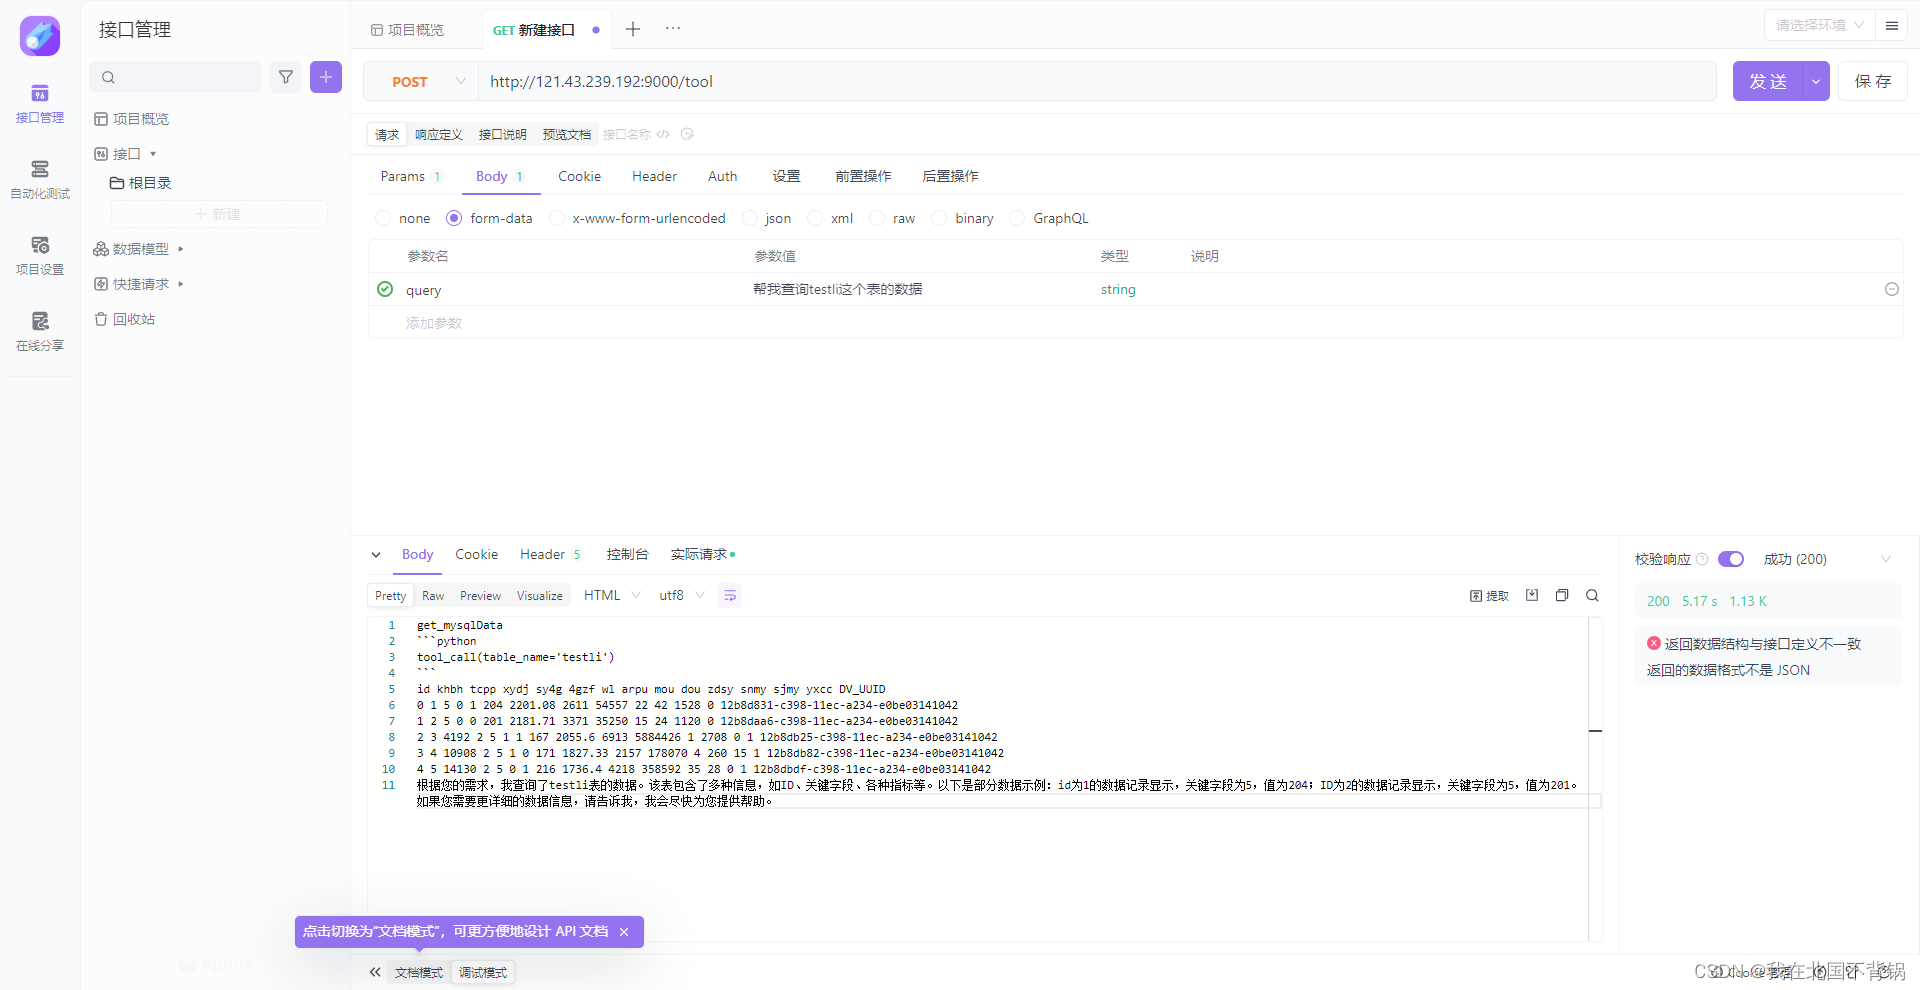Click the 发送 send button
Image resolution: width=1920 pixels, height=990 pixels.
(1768, 81)
